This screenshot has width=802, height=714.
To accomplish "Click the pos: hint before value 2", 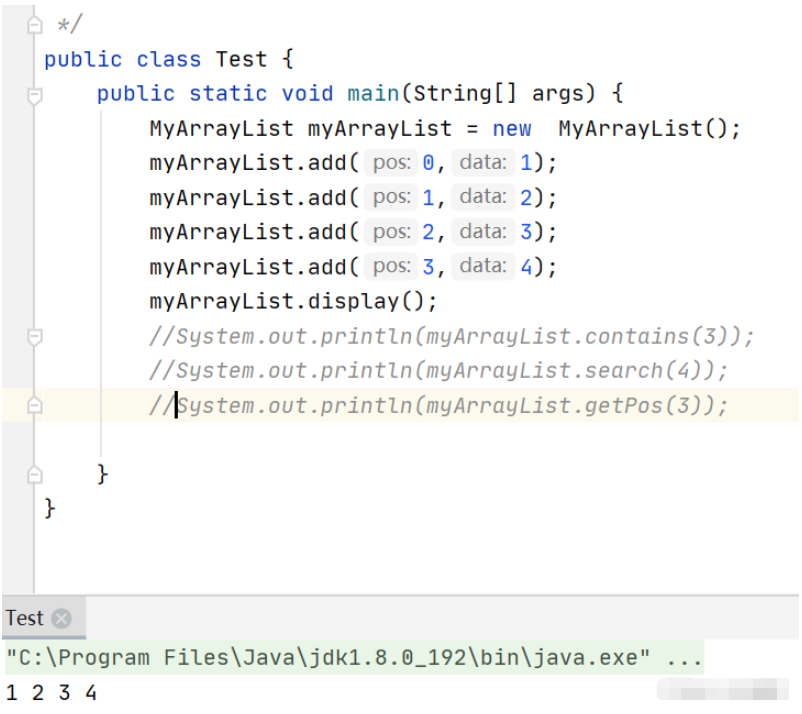I will 391,232.
